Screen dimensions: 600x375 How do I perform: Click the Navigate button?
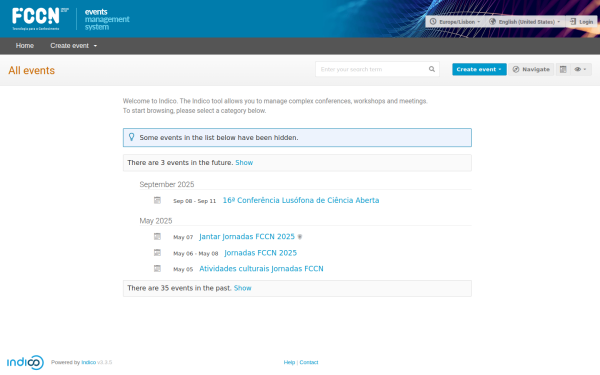(531, 69)
